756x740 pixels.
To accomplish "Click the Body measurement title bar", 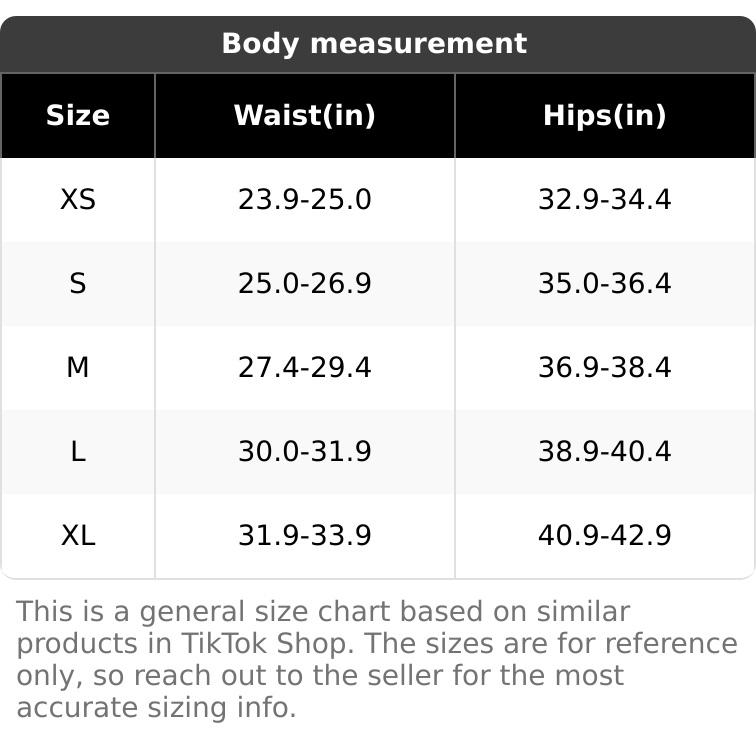I will (x=378, y=44).
